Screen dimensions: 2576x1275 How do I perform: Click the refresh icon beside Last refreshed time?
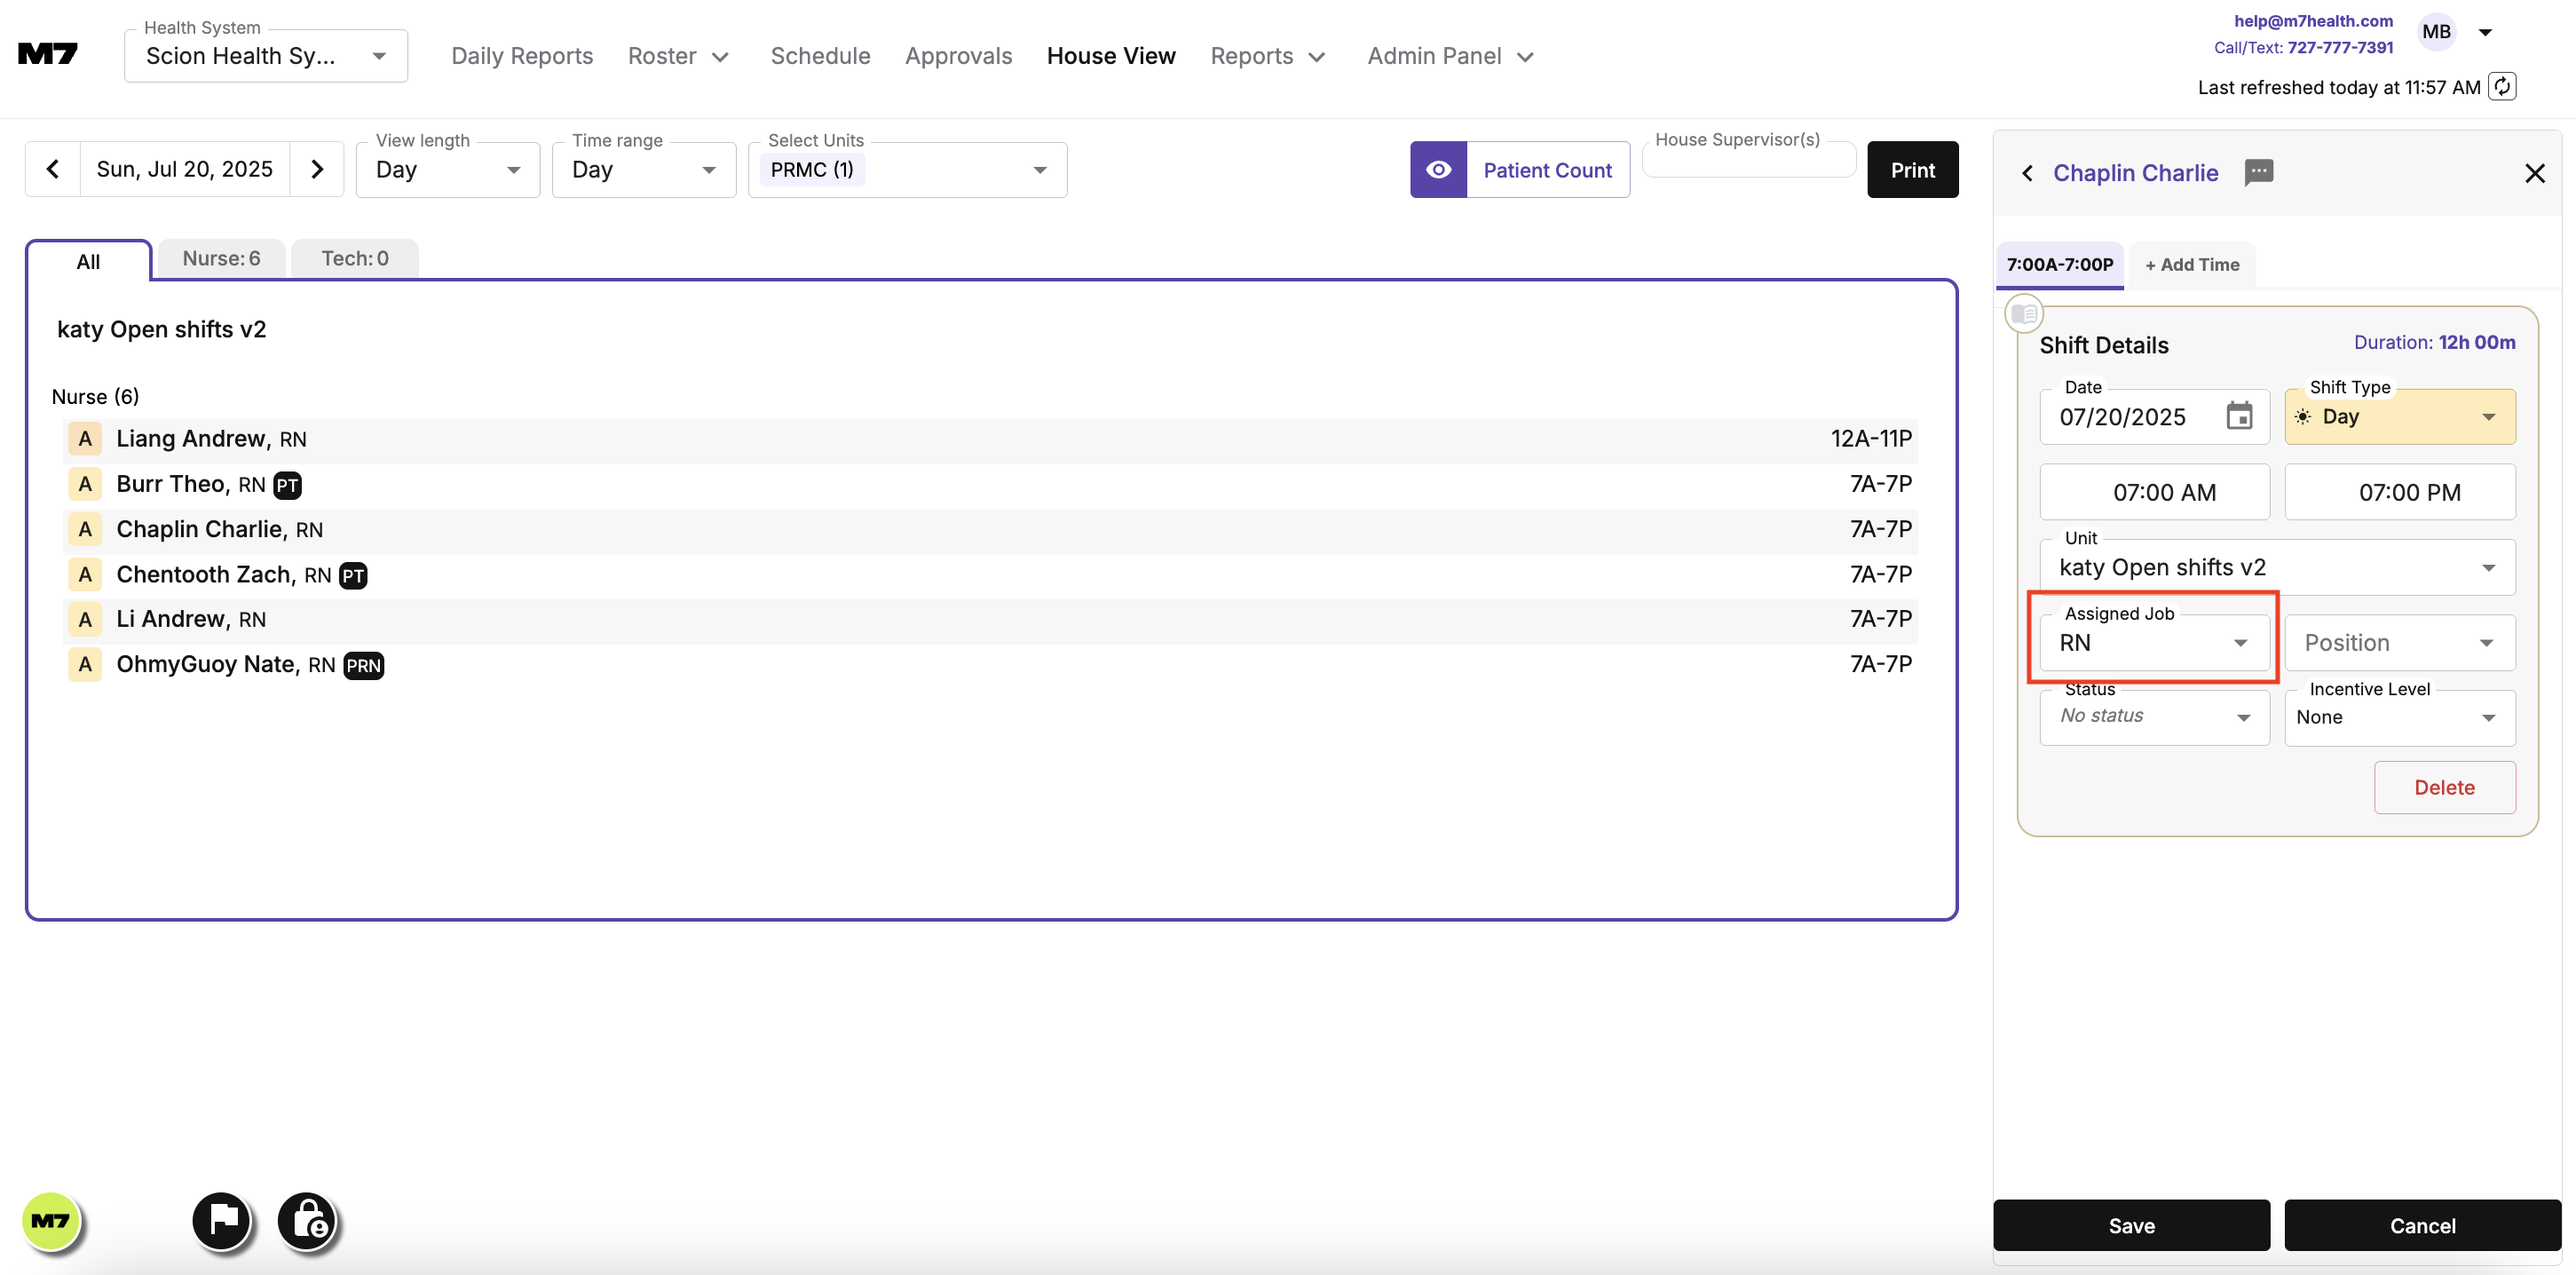(x=2503, y=87)
